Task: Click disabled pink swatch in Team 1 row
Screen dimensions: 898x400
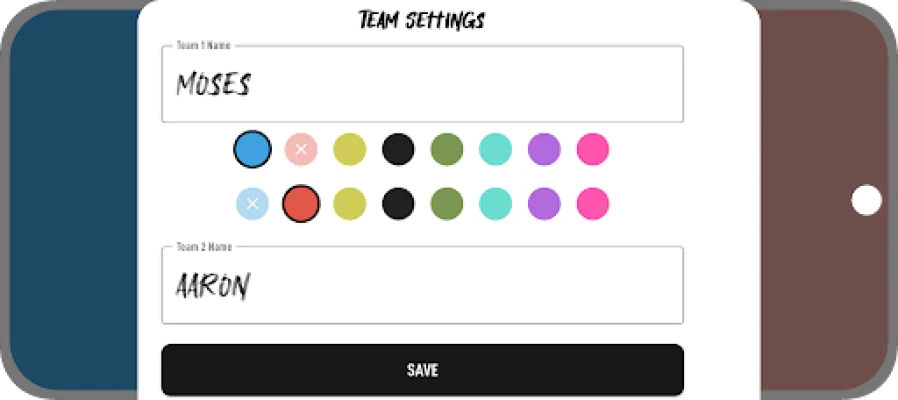Action: pyautogui.click(x=301, y=149)
